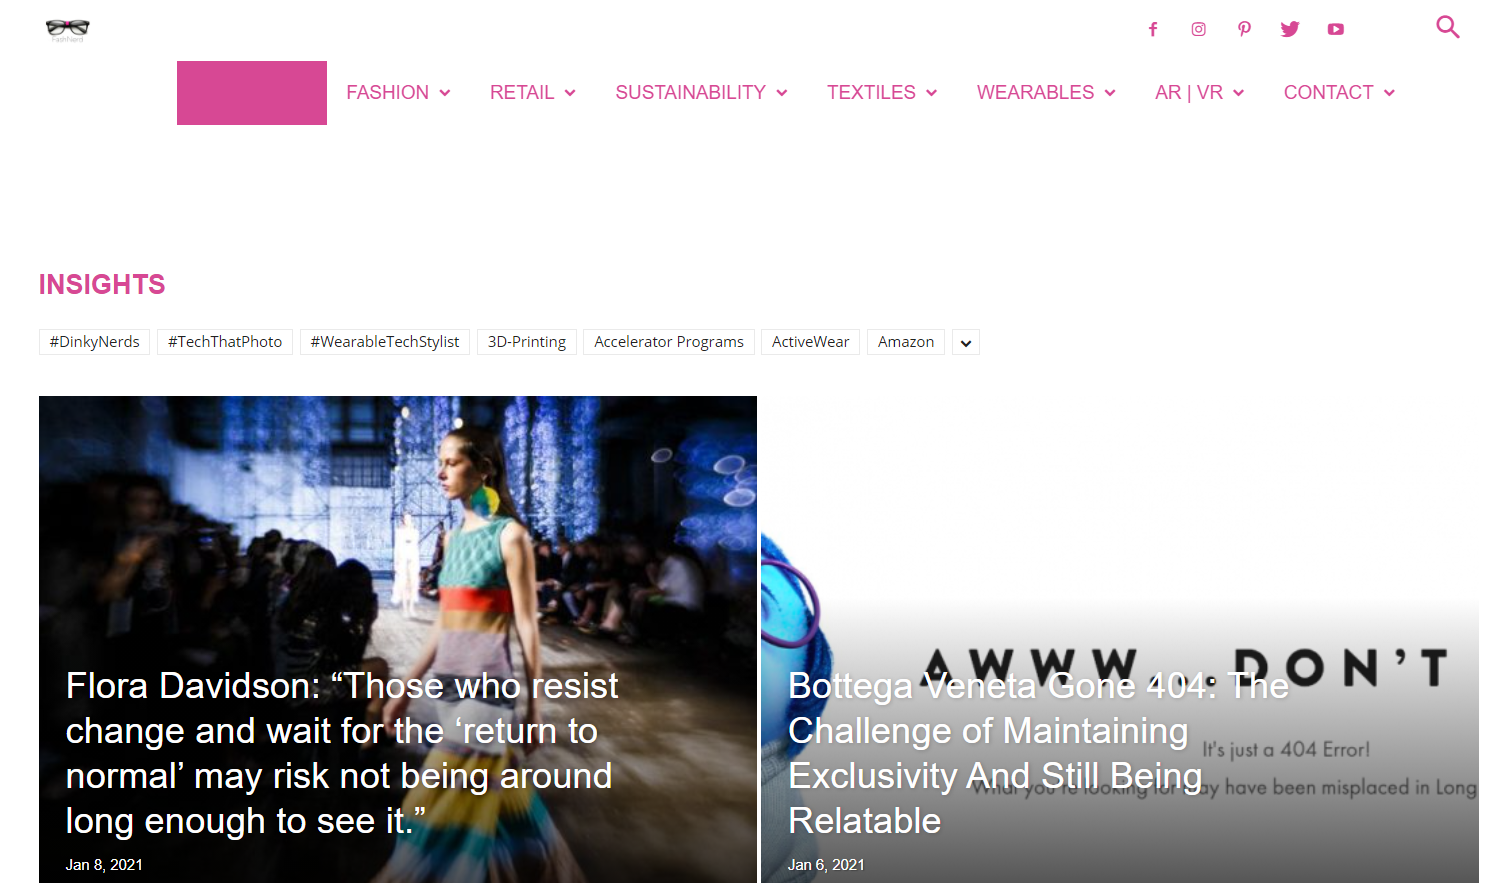Open the Instagram social icon

pos(1198,29)
